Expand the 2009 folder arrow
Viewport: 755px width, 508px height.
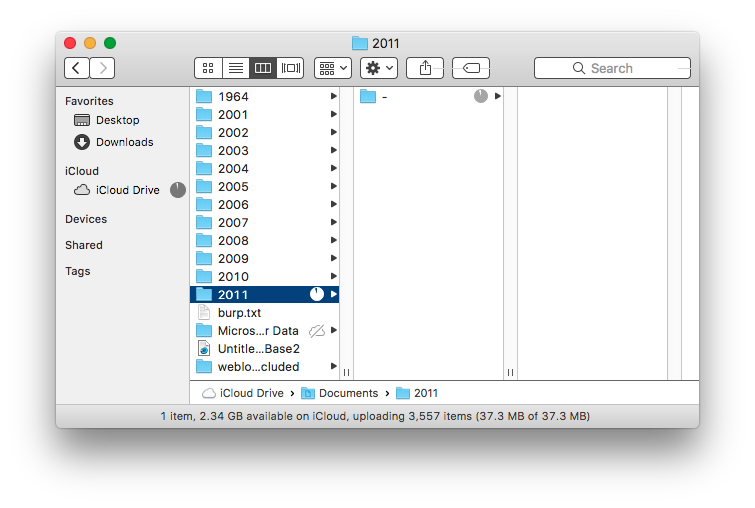click(333, 259)
